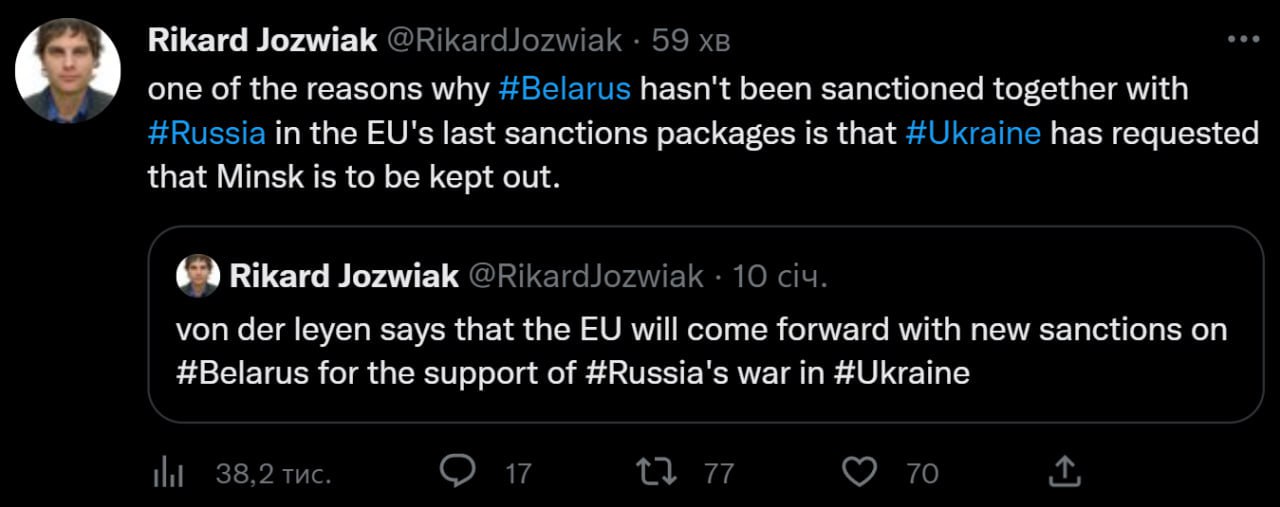
Task: Click the 70 likes count
Action: tap(922, 472)
